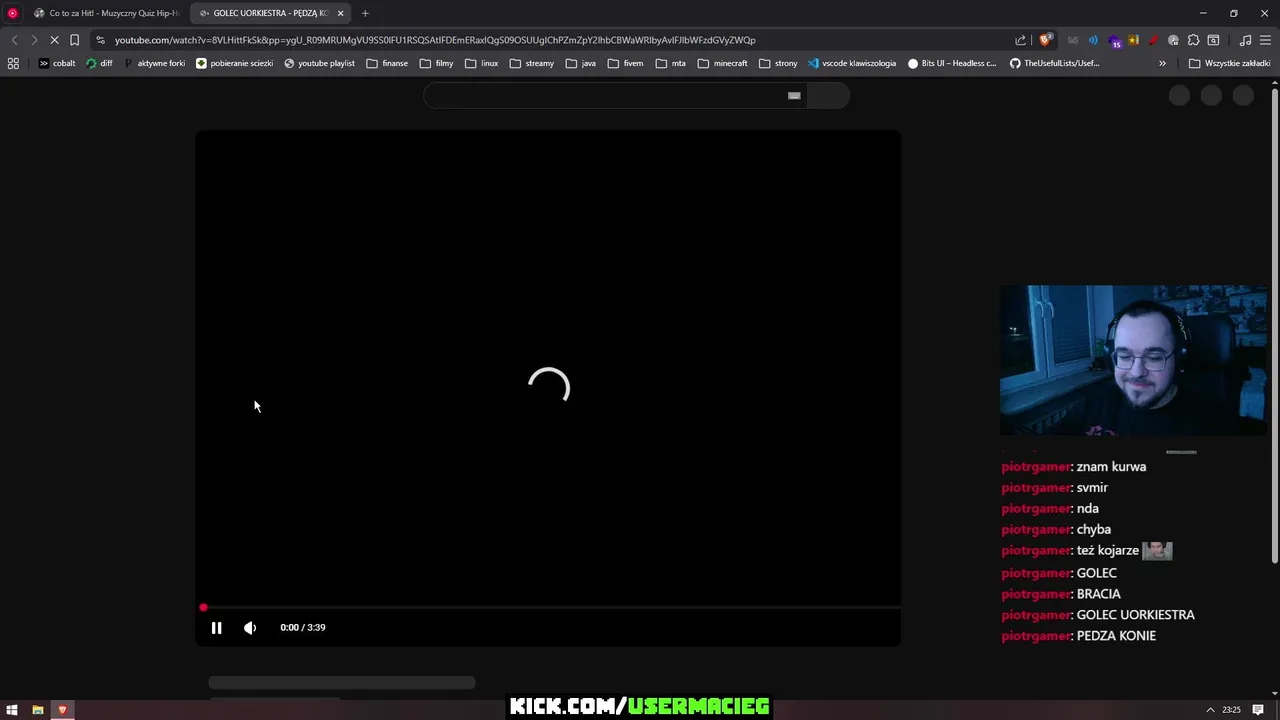Show more bookmarks with the chevron
This screenshot has width=1280, height=720.
1162,63
